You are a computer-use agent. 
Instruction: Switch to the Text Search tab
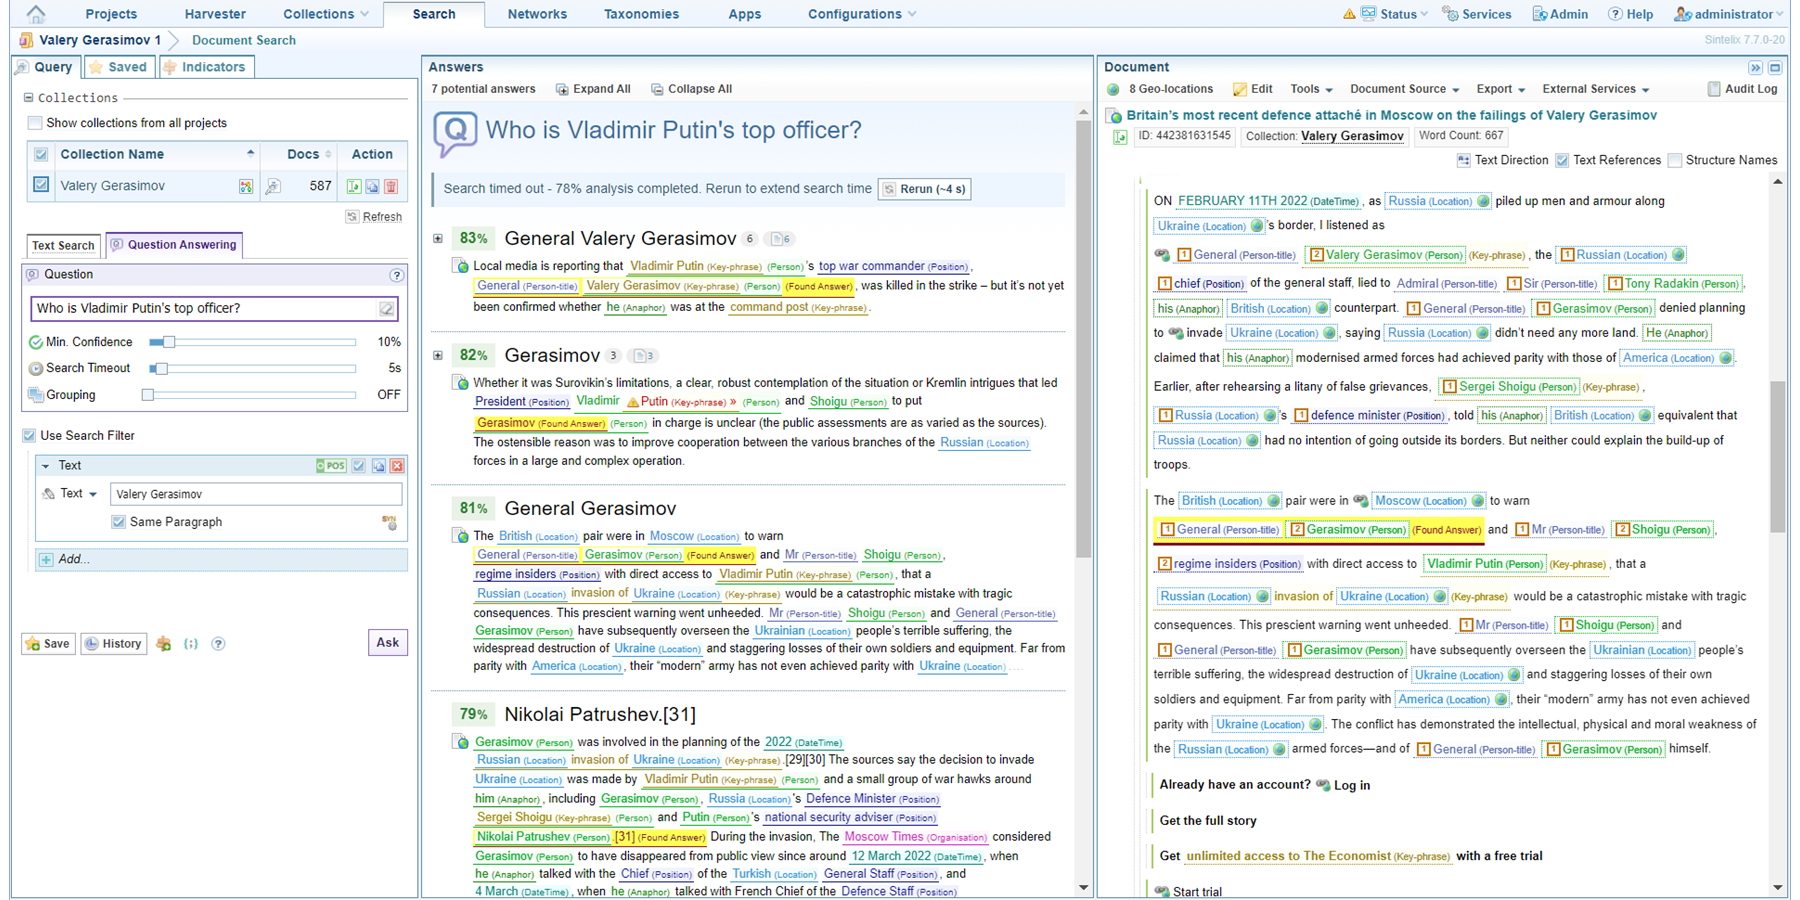pos(63,245)
